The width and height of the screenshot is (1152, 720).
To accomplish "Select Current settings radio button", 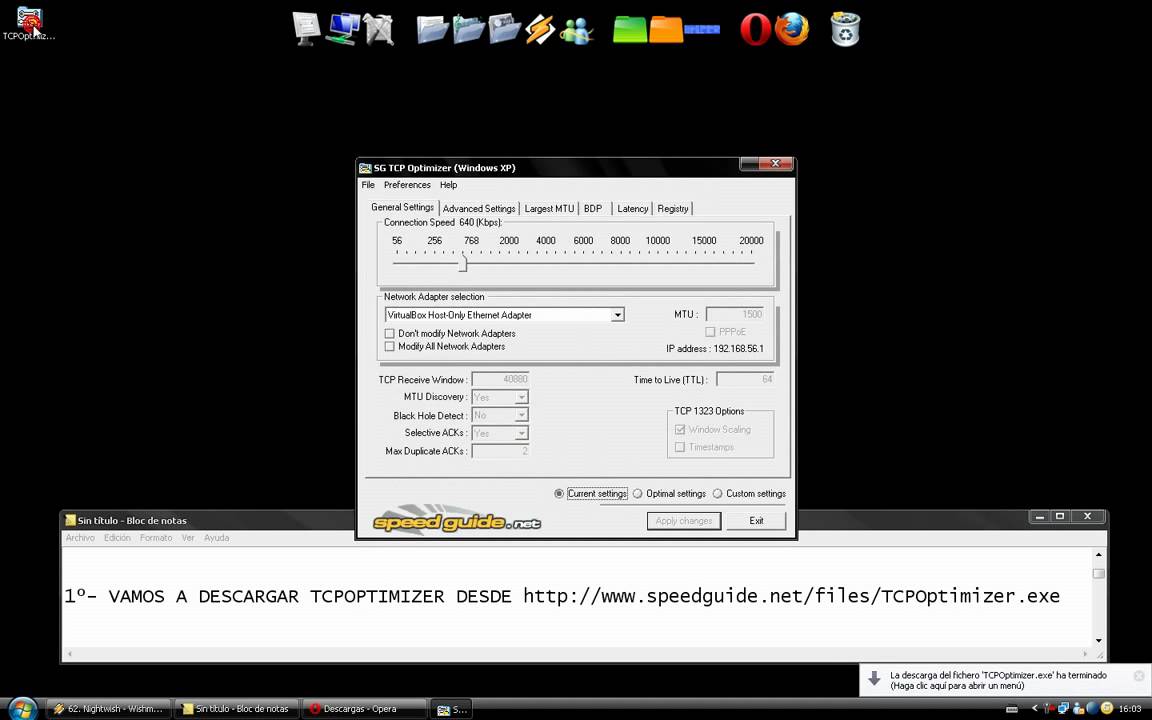I will point(558,494).
